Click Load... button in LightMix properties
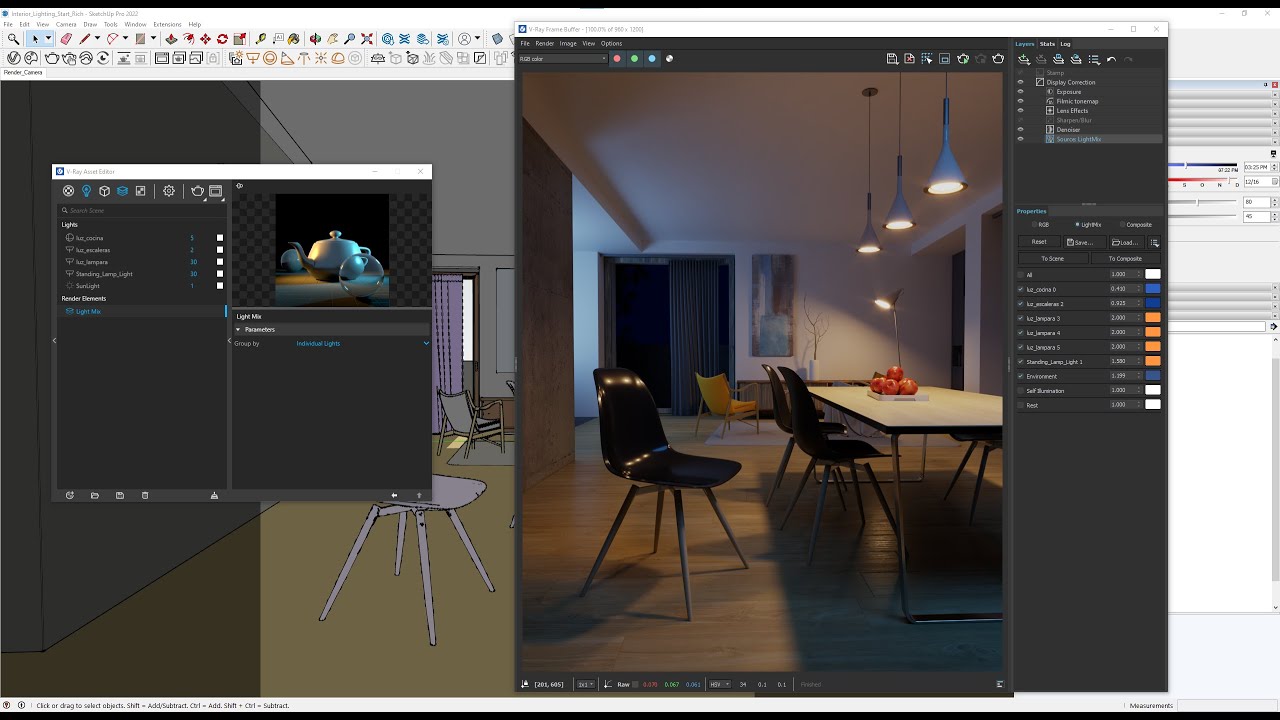This screenshot has height=720, width=1280. point(1125,242)
